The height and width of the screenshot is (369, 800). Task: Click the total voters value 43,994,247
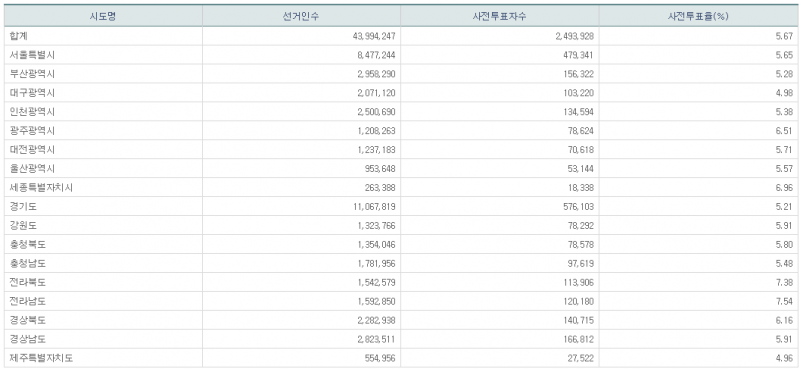pos(374,36)
